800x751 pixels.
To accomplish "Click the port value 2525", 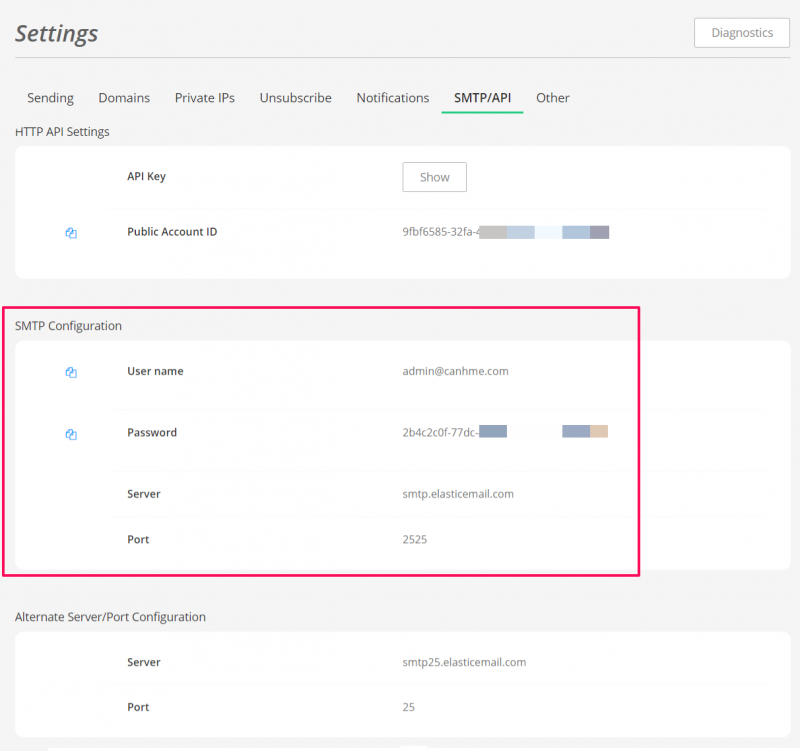I will point(414,539).
